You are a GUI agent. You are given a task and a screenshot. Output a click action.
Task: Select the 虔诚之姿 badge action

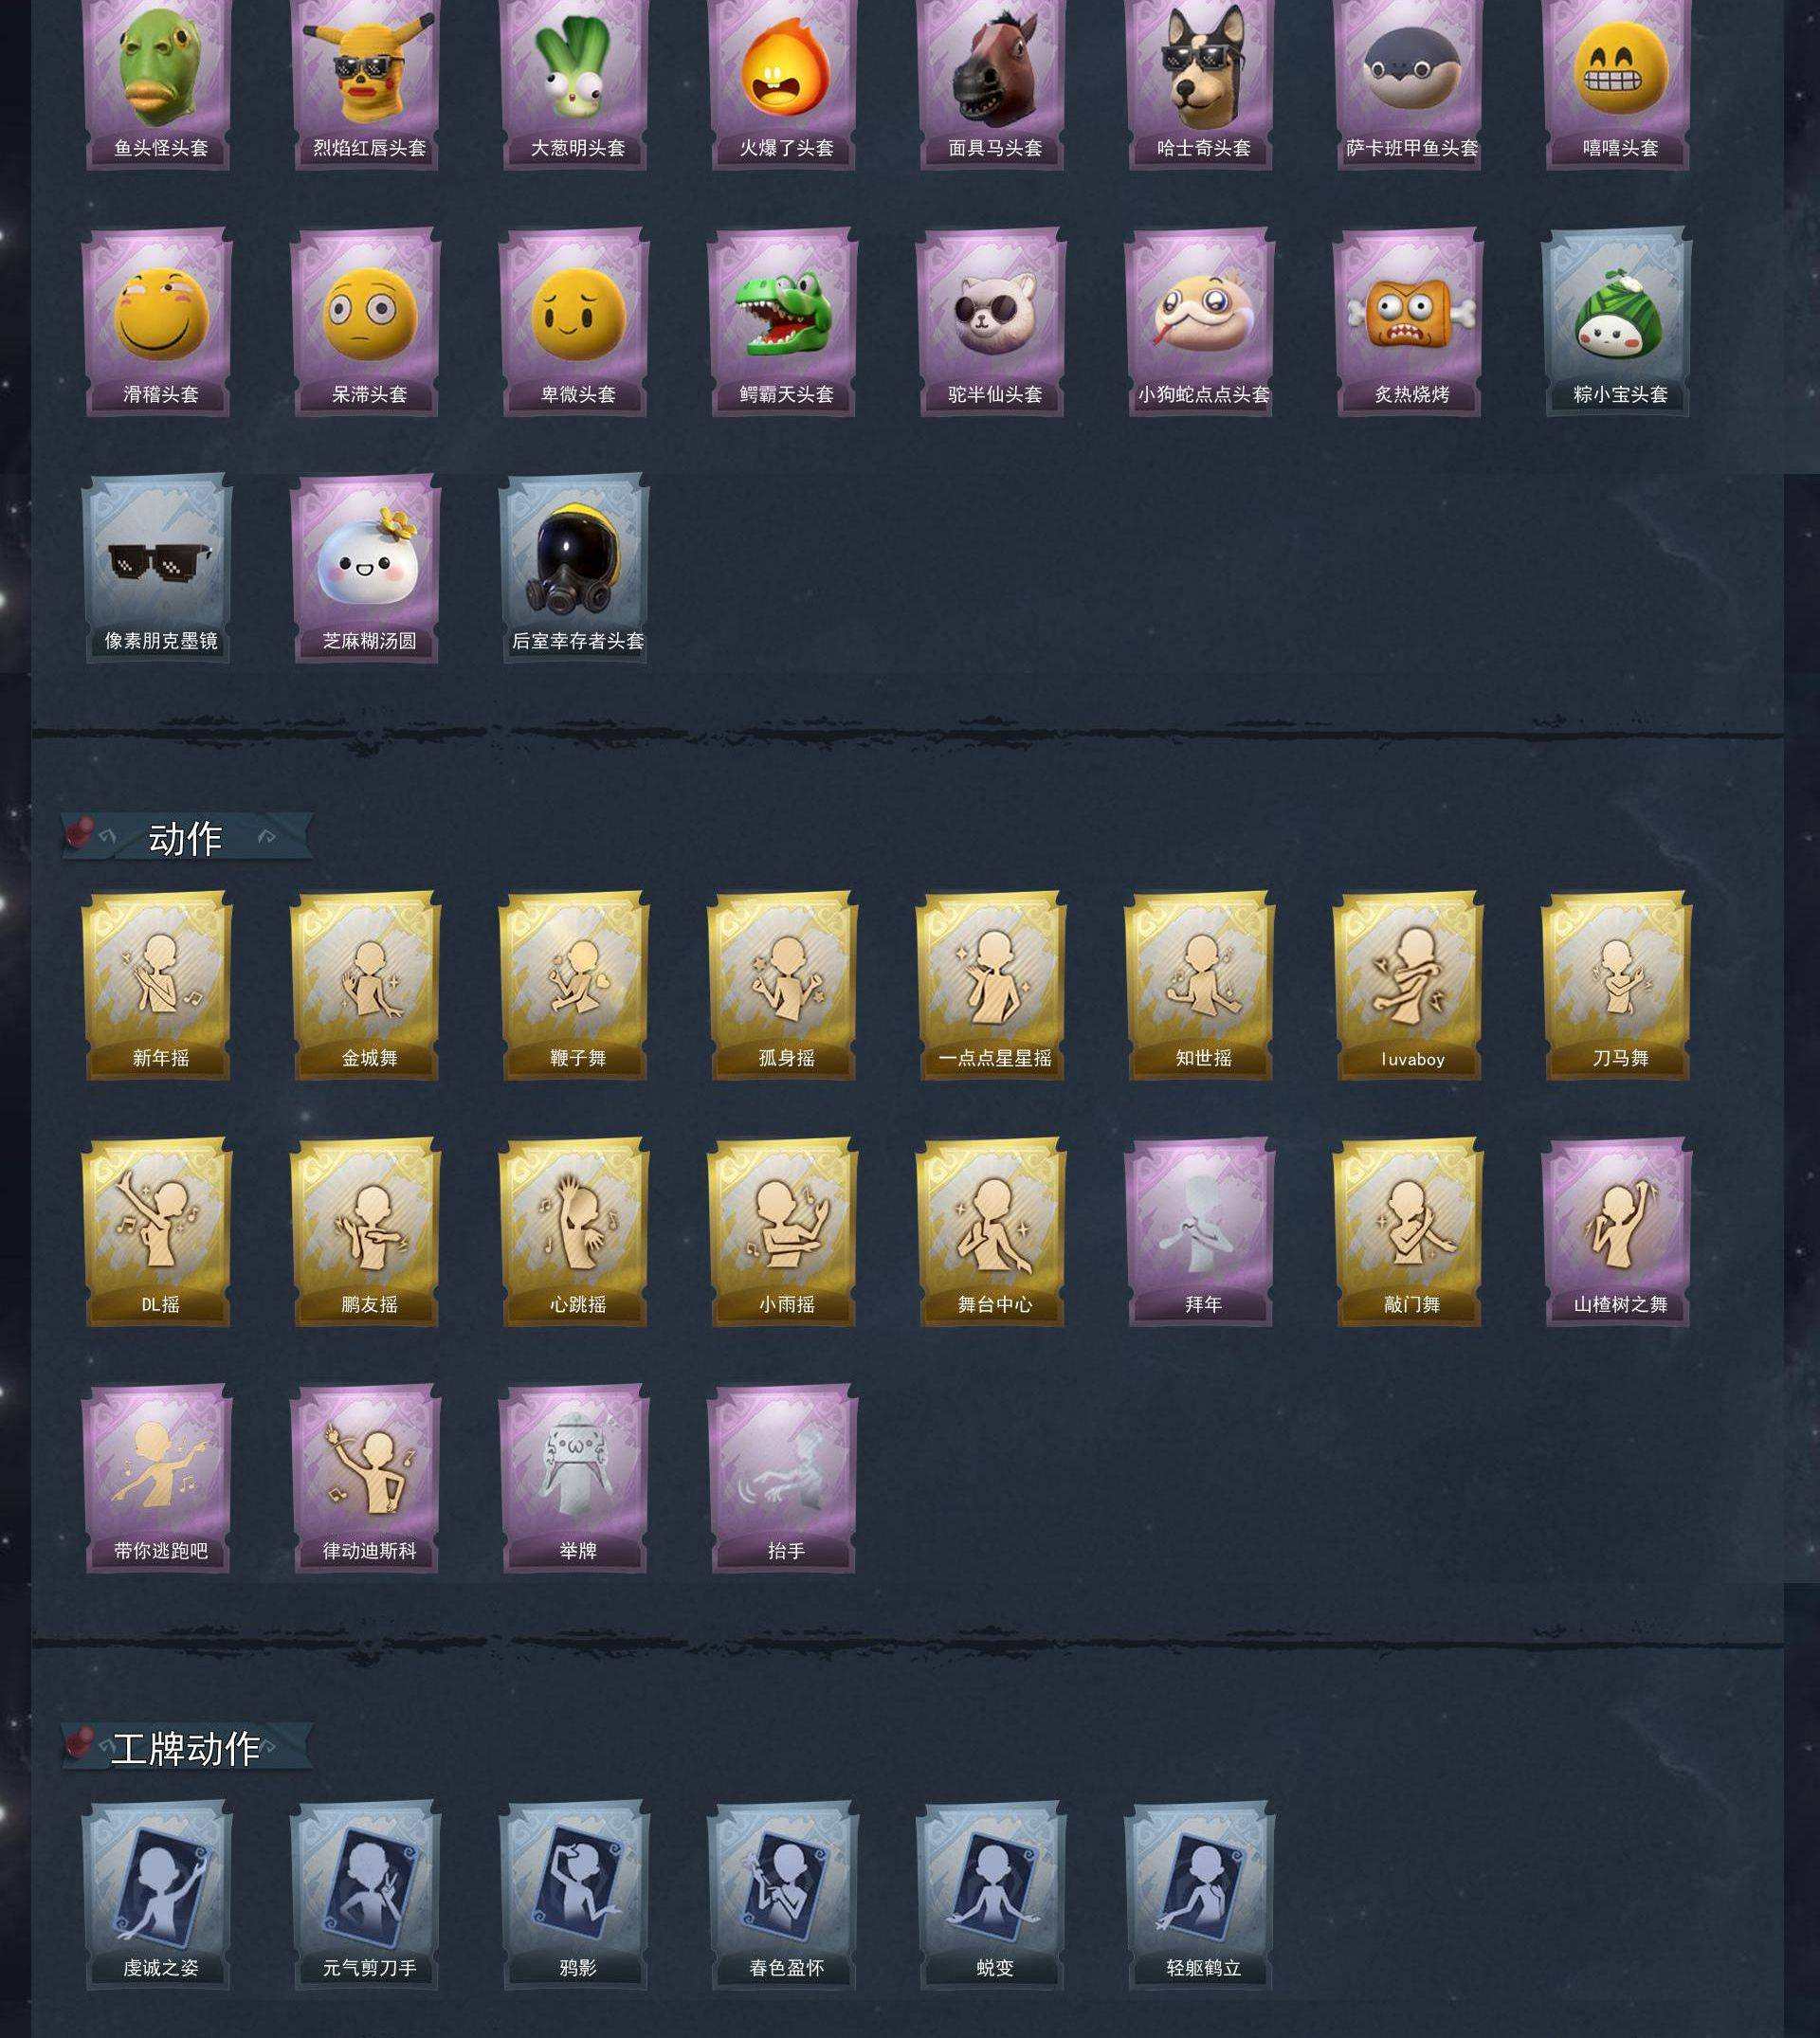(158, 1896)
